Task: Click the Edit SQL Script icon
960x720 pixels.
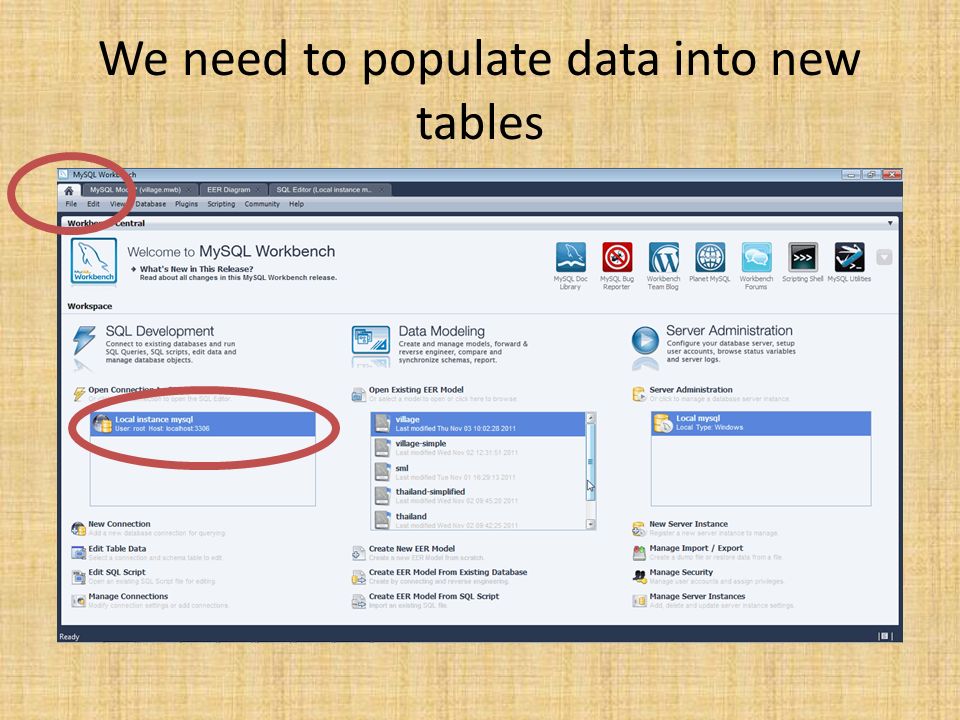Action: click(78, 577)
